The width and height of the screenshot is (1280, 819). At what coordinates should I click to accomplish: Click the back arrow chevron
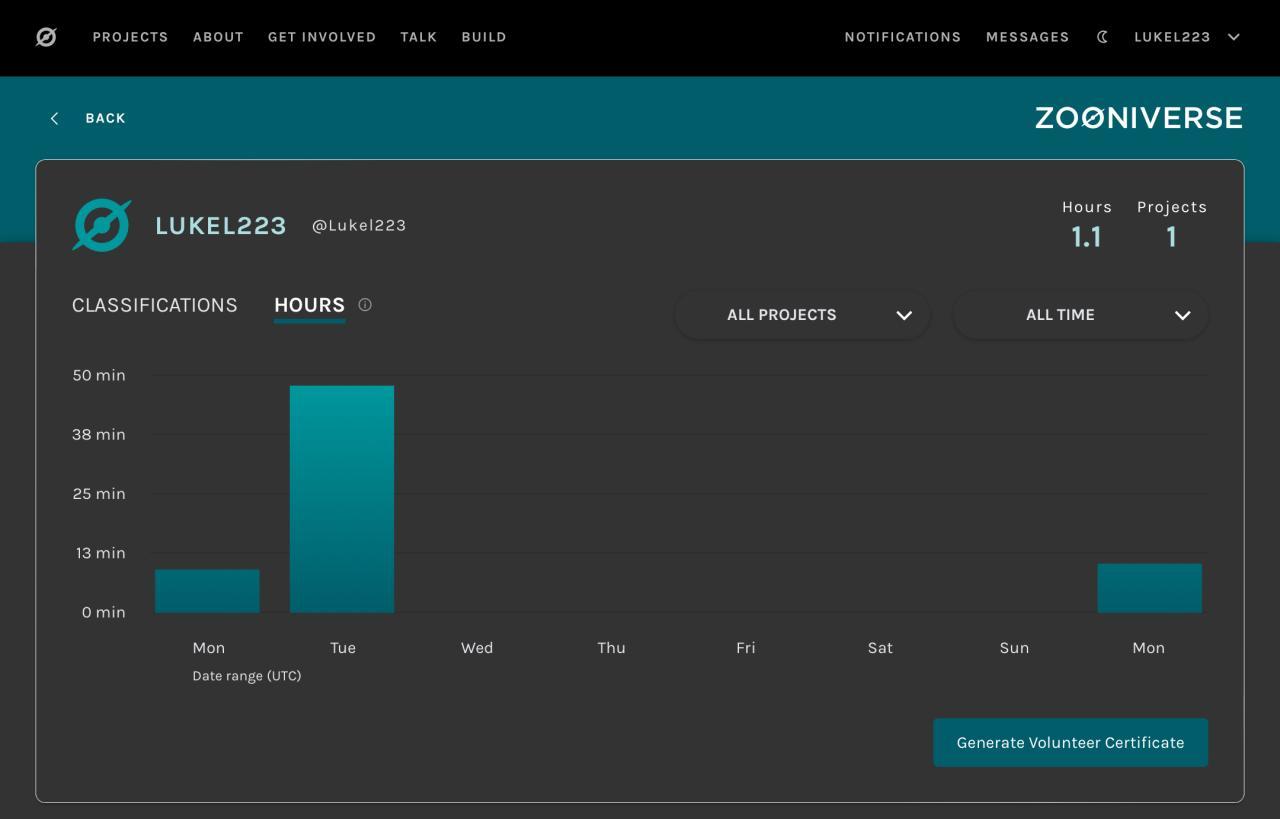click(54, 118)
